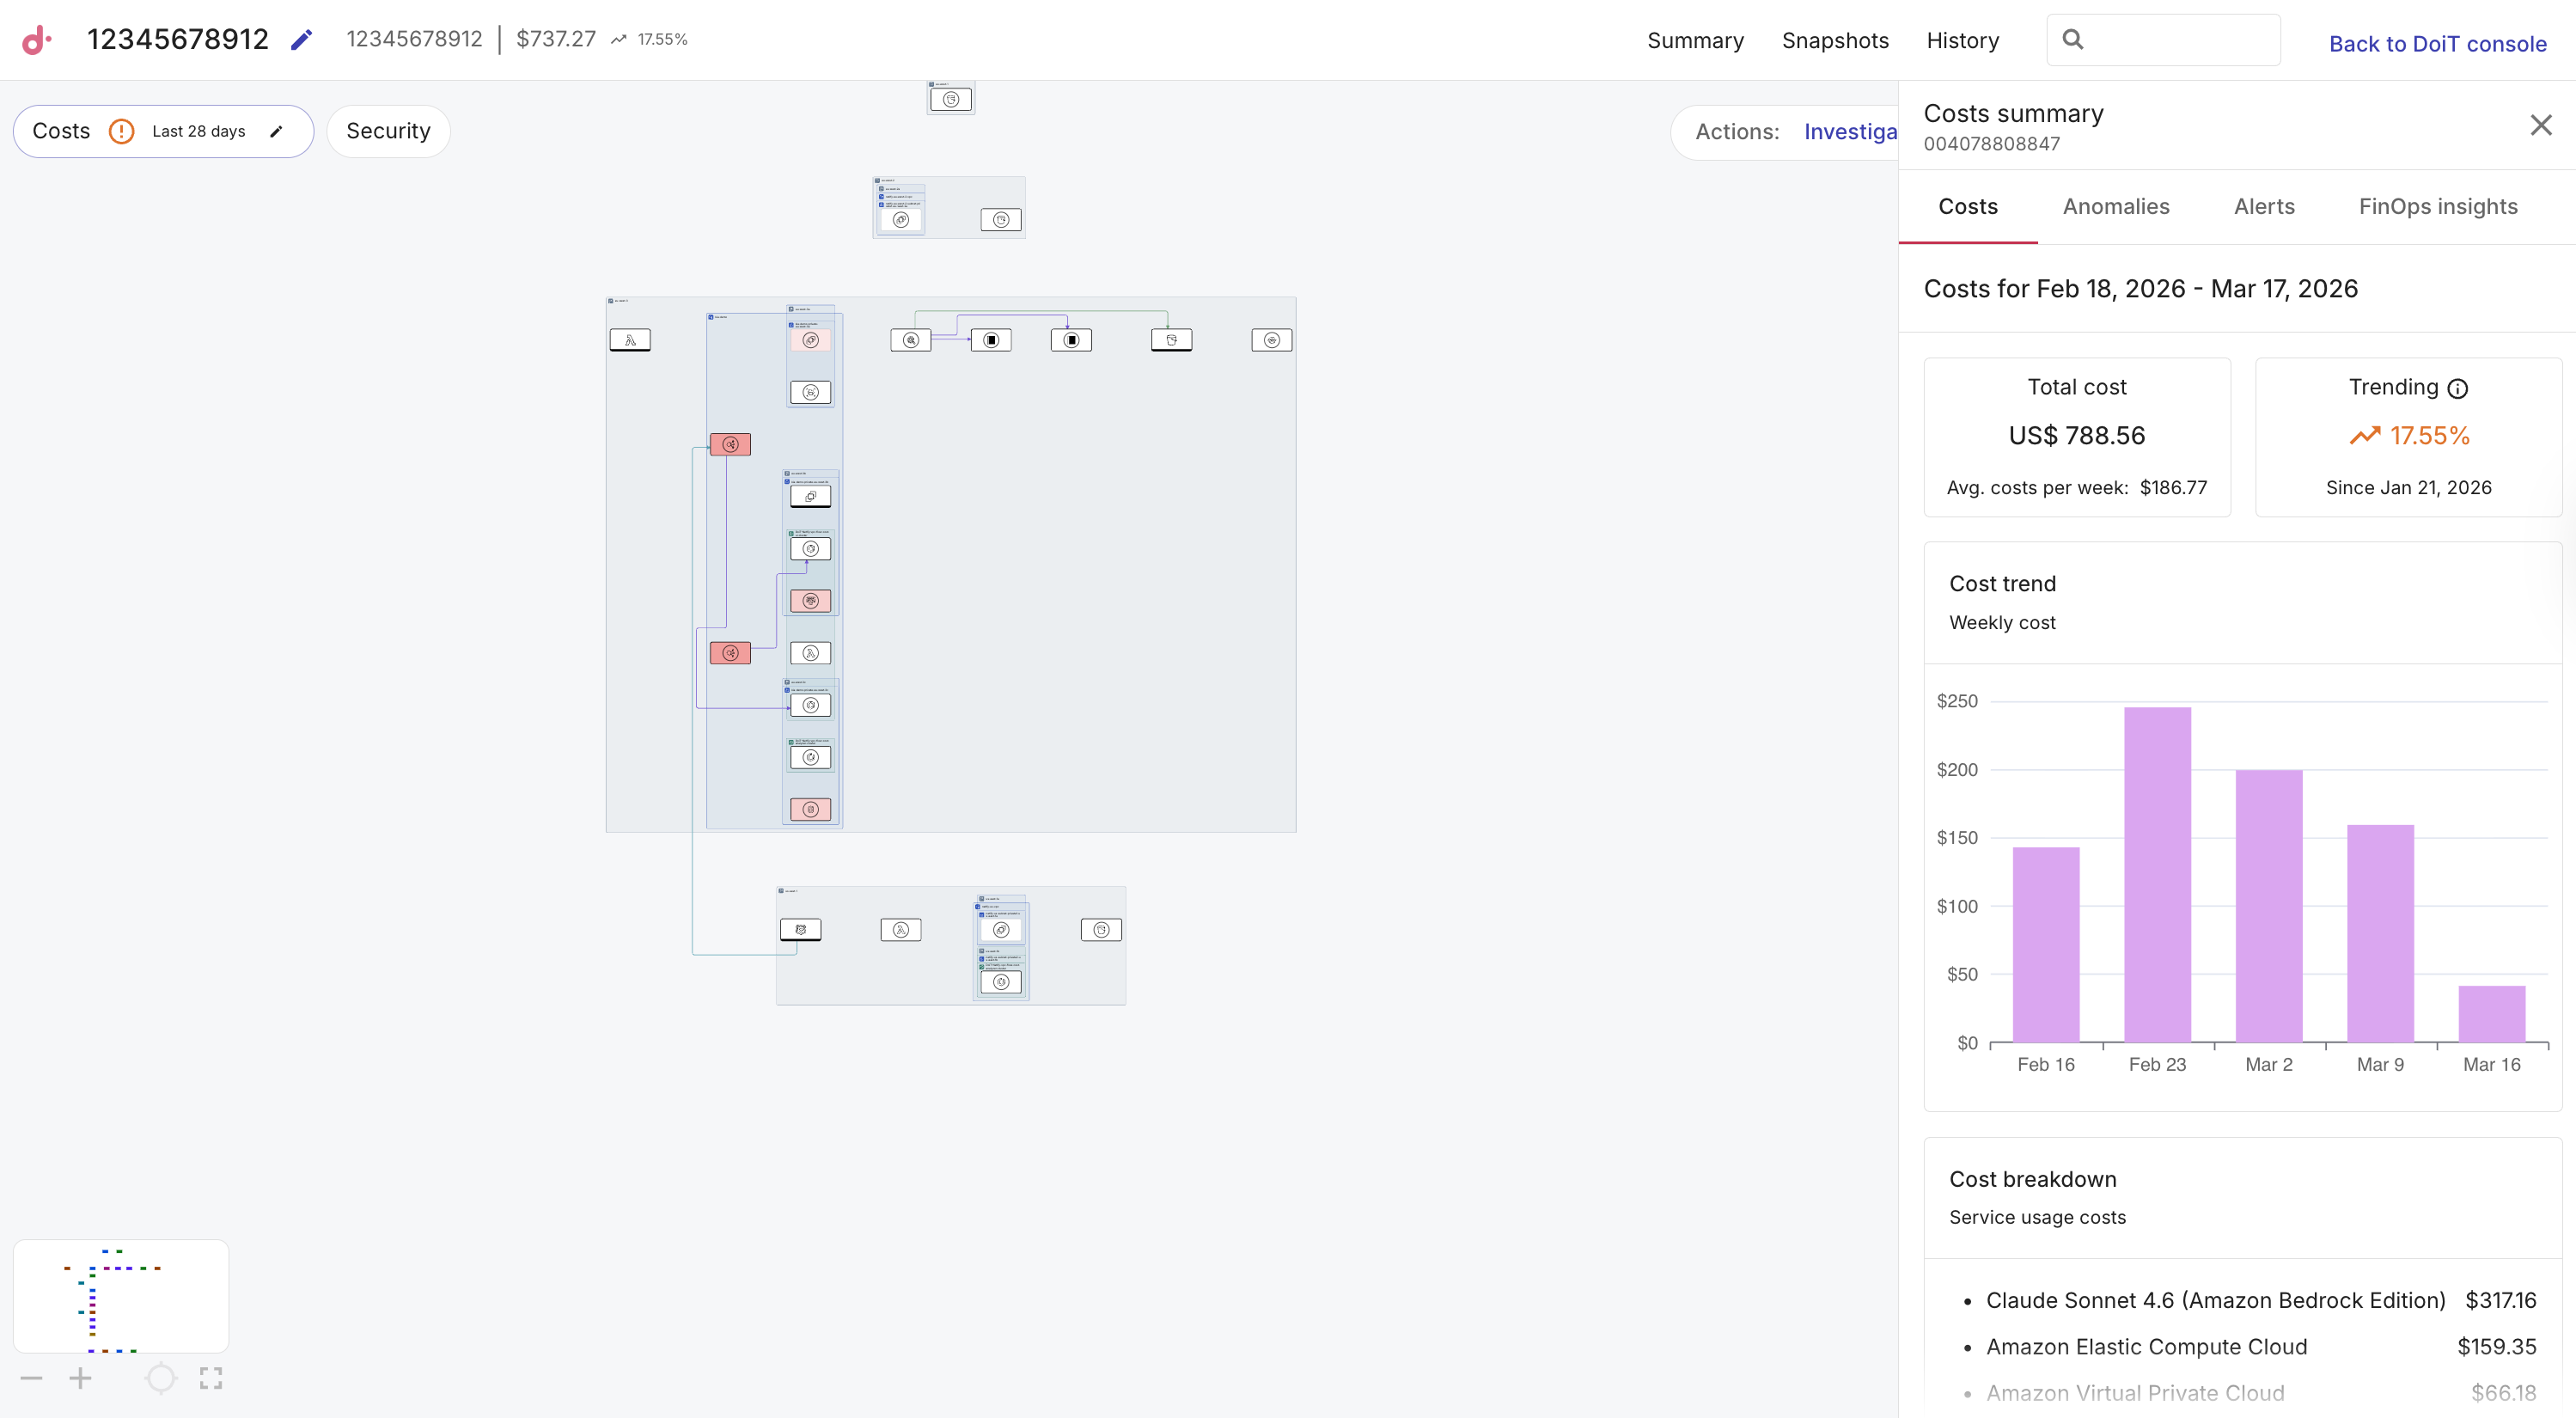Click the pencil edit icon beside the account name
2576x1418 pixels.
300,39
